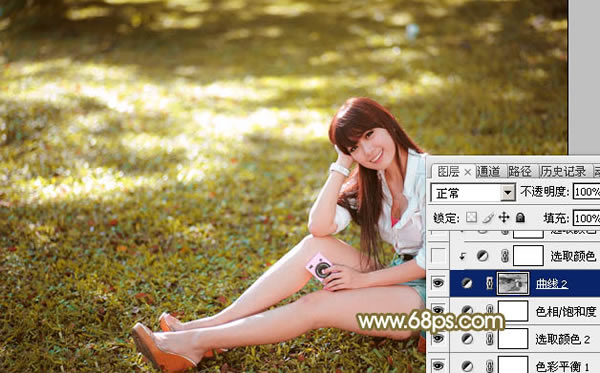
Task: Toggle lock image pixels brush icon
Action: point(488,218)
